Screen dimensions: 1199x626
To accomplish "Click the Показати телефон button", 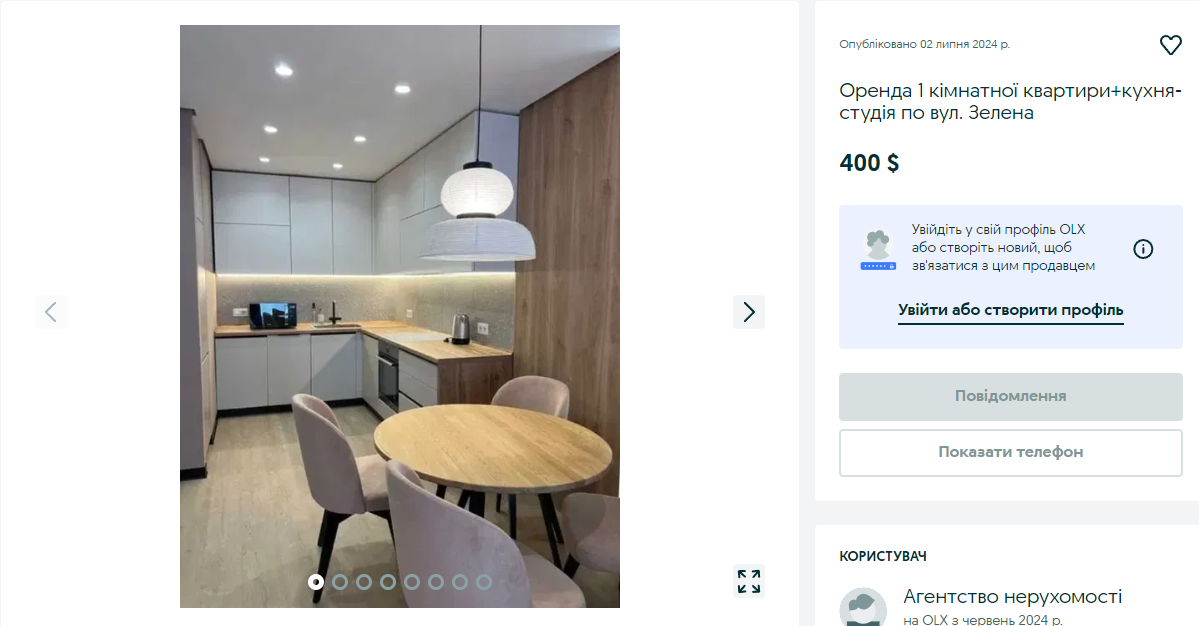I will point(1010,452).
